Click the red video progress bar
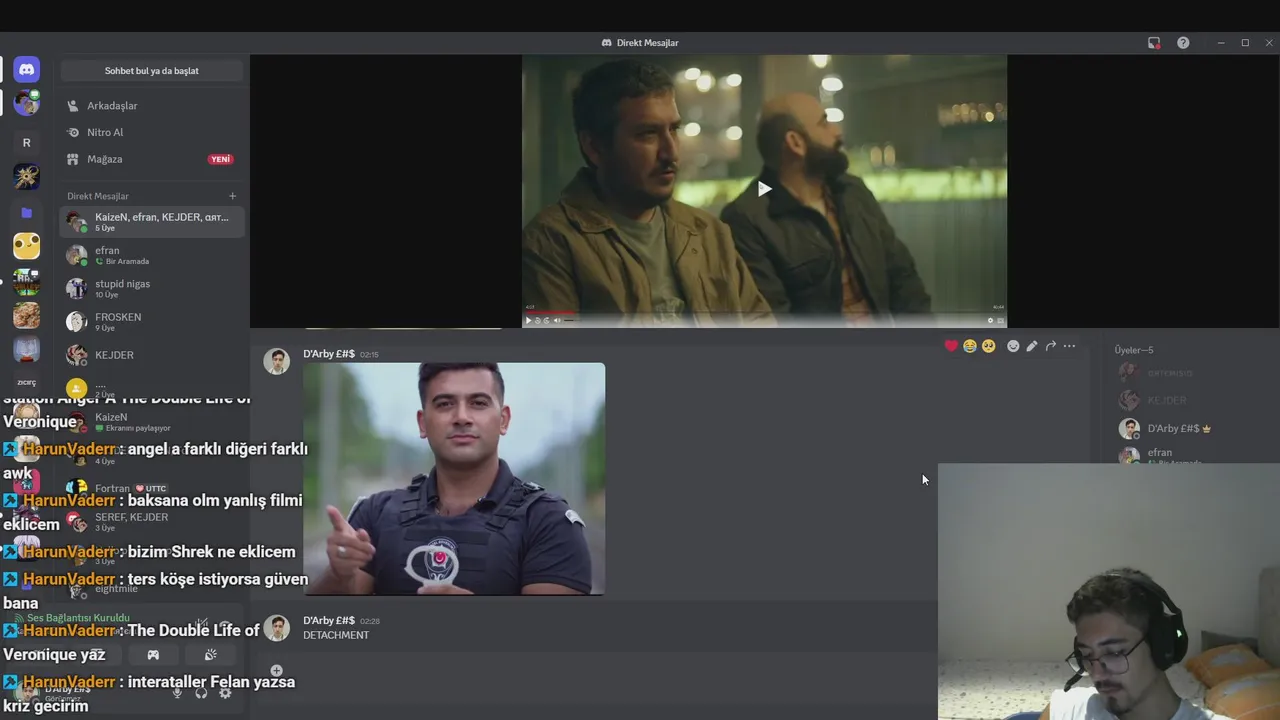This screenshot has width=1280, height=720. point(551,313)
